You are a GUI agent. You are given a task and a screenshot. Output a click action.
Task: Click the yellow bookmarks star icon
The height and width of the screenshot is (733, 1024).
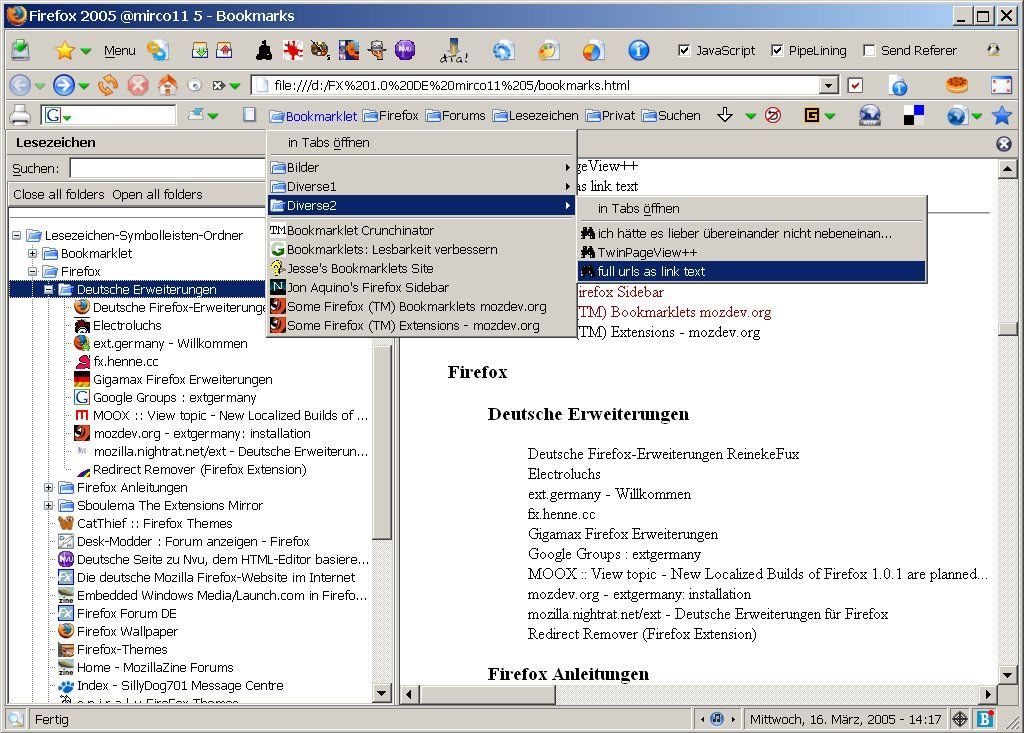click(x=65, y=50)
